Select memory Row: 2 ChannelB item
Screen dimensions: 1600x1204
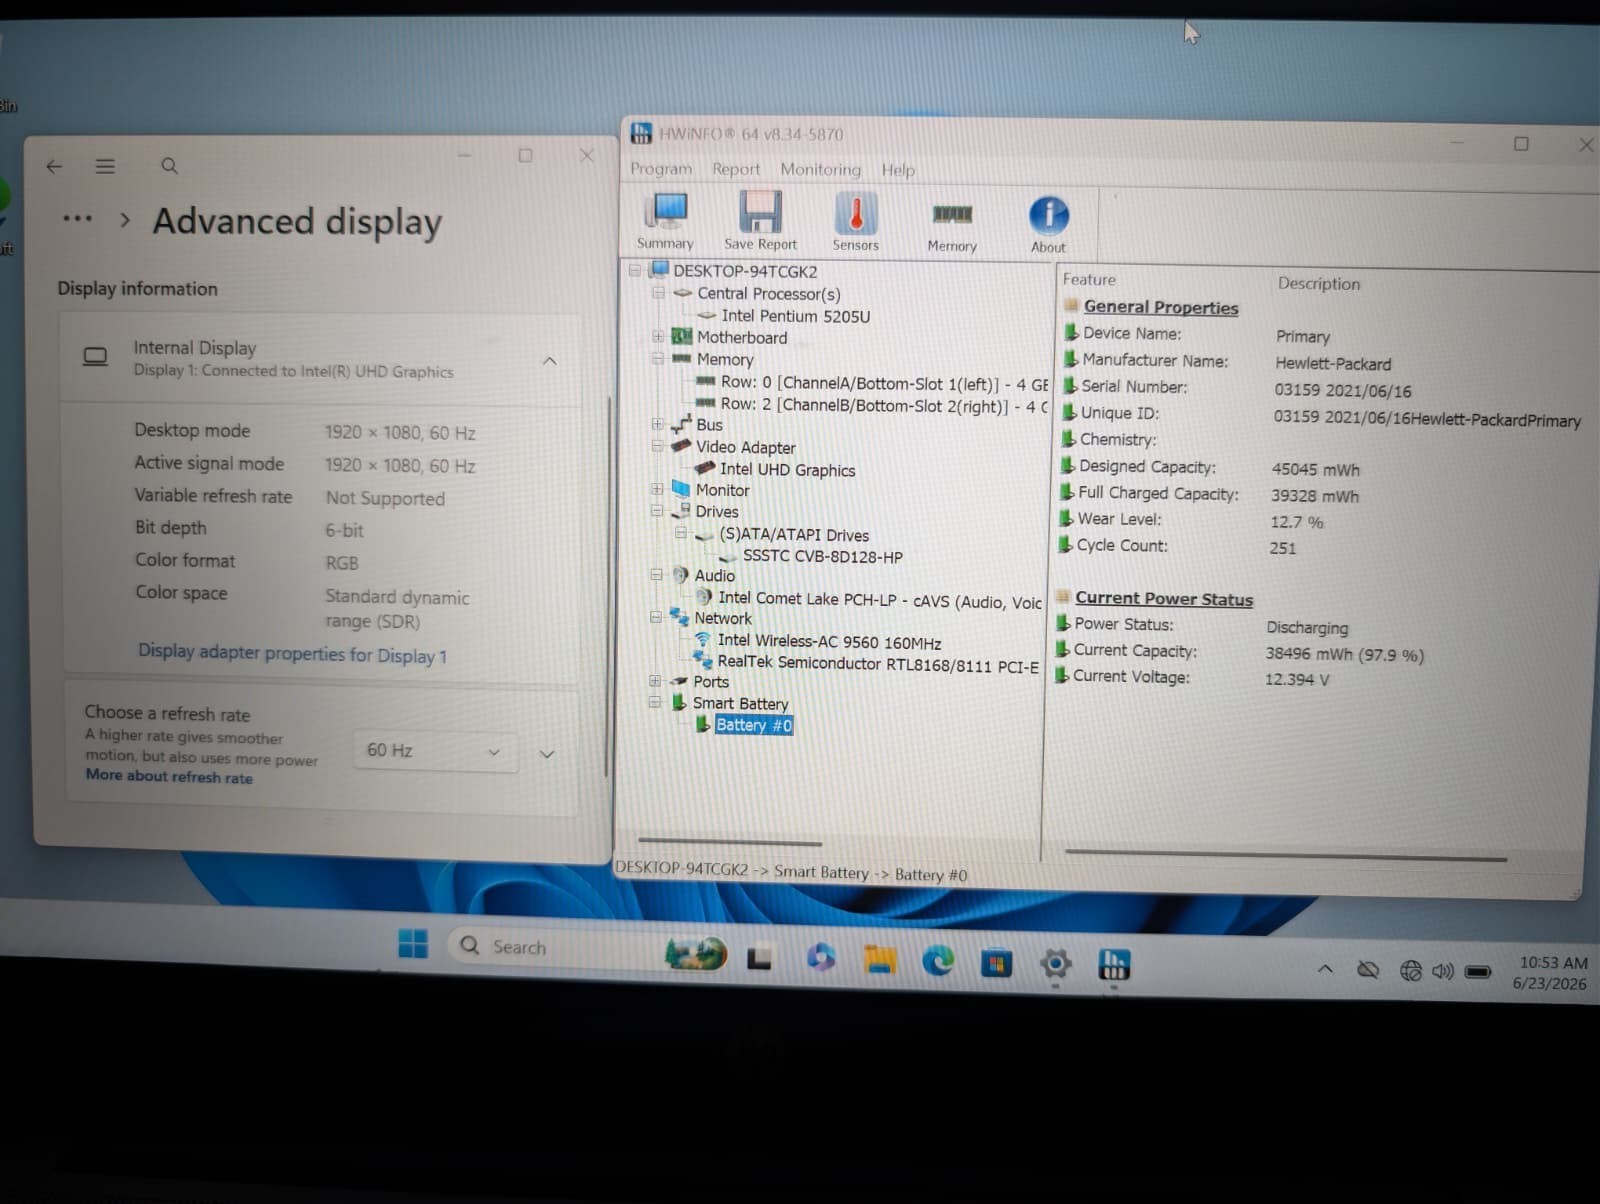(884, 405)
